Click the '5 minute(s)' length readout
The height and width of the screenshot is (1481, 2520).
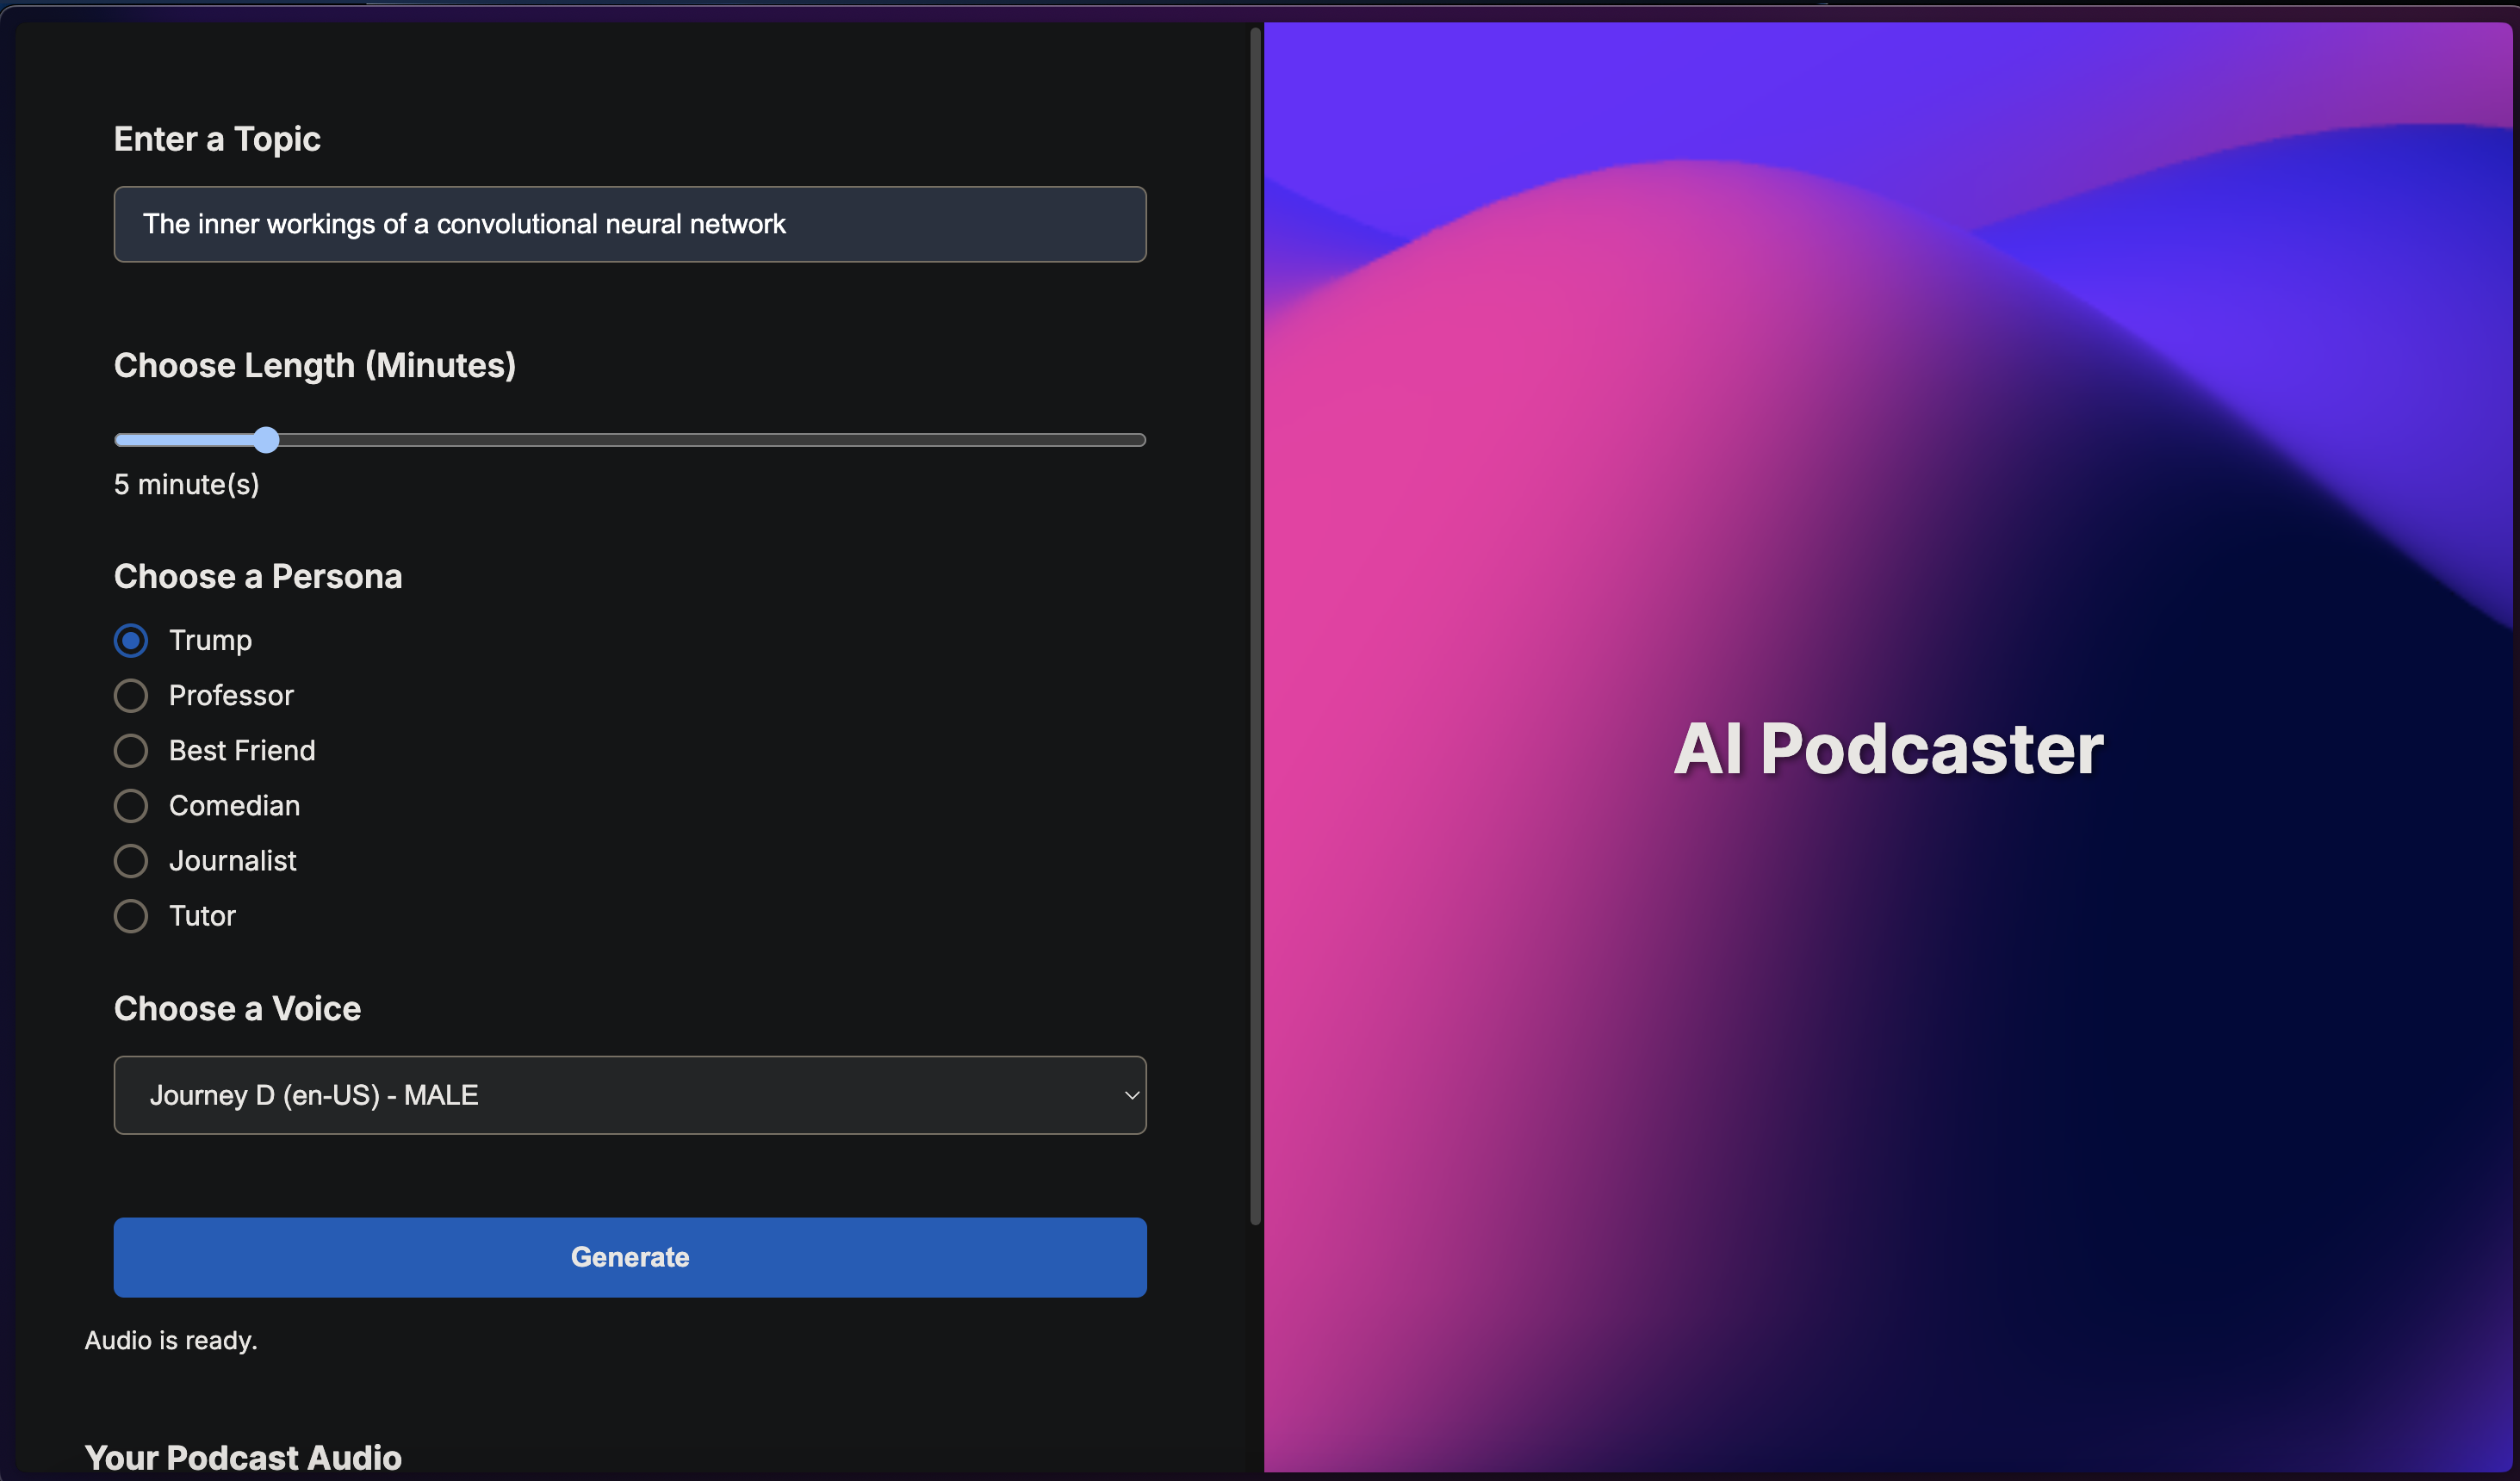click(186, 484)
